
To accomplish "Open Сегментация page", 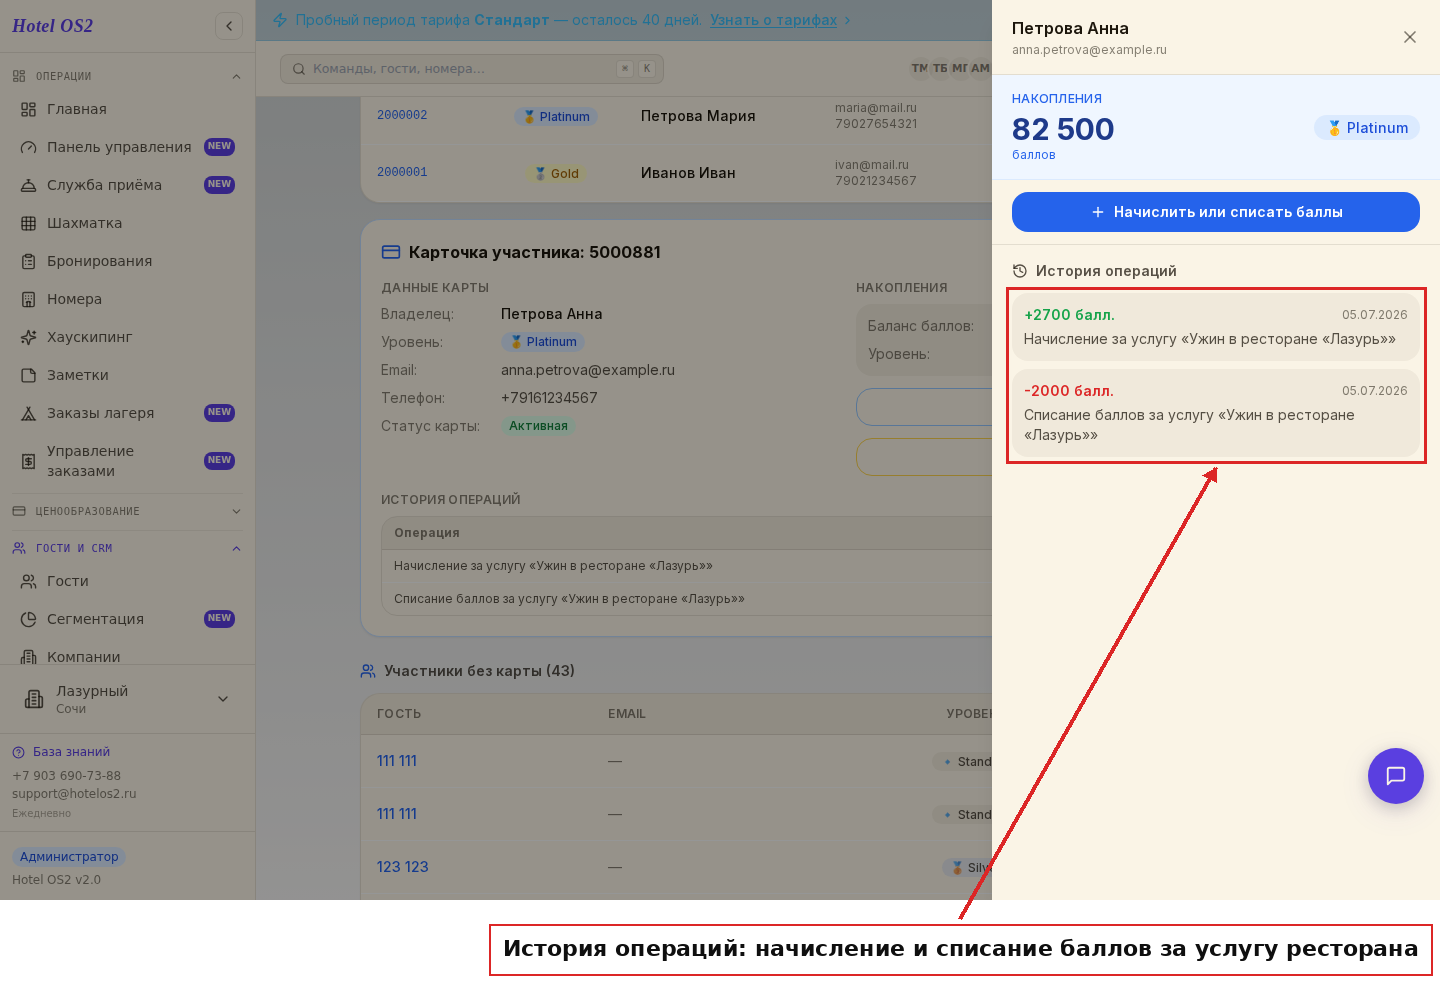I will (127, 619).
